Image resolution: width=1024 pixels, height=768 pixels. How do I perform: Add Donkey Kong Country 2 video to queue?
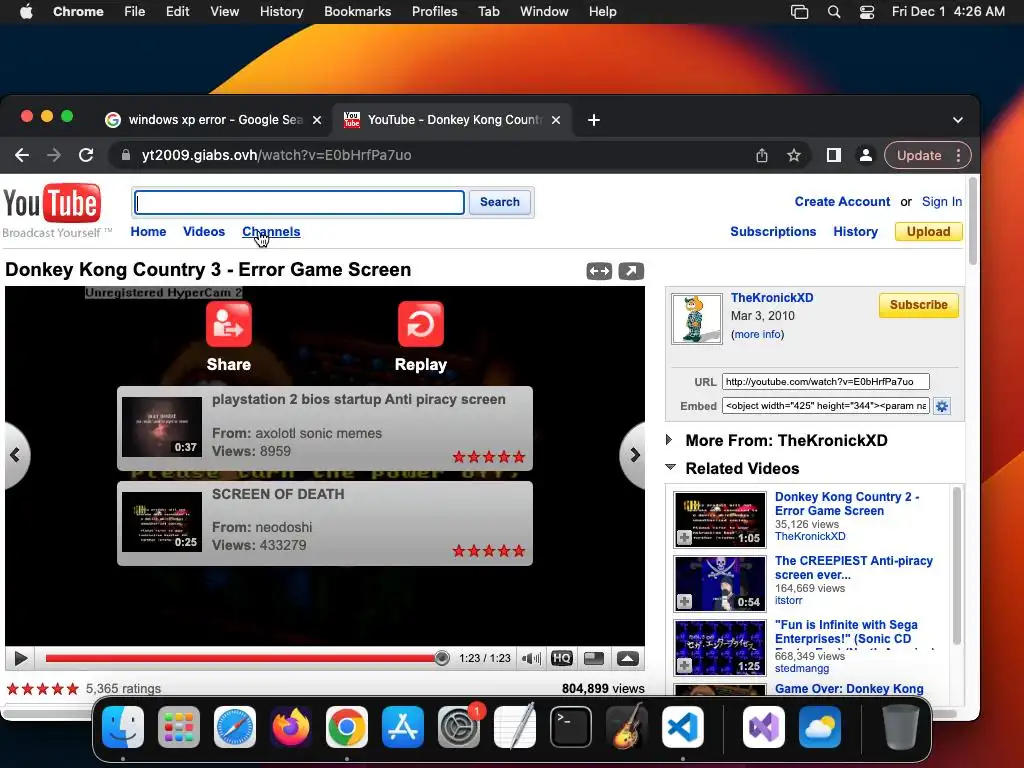point(684,537)
